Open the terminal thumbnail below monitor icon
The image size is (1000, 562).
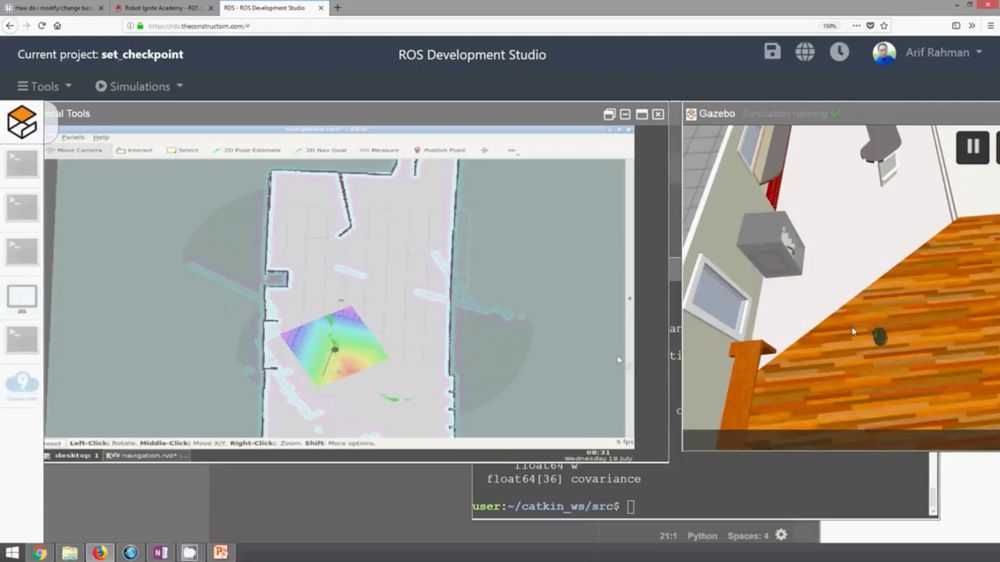pos(22,340)
